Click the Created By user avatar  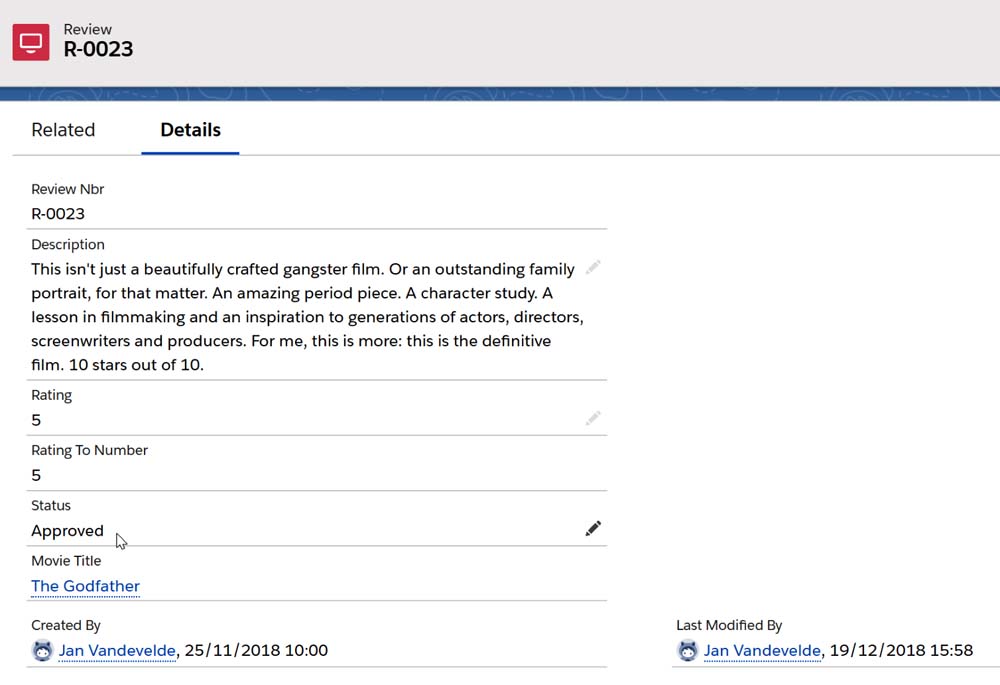tap(42, 651)
